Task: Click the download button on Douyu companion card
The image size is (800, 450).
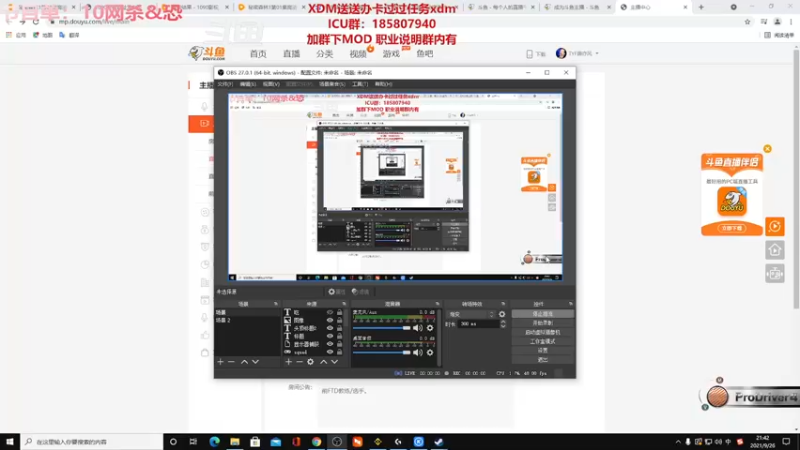Action: click(732, 229)
